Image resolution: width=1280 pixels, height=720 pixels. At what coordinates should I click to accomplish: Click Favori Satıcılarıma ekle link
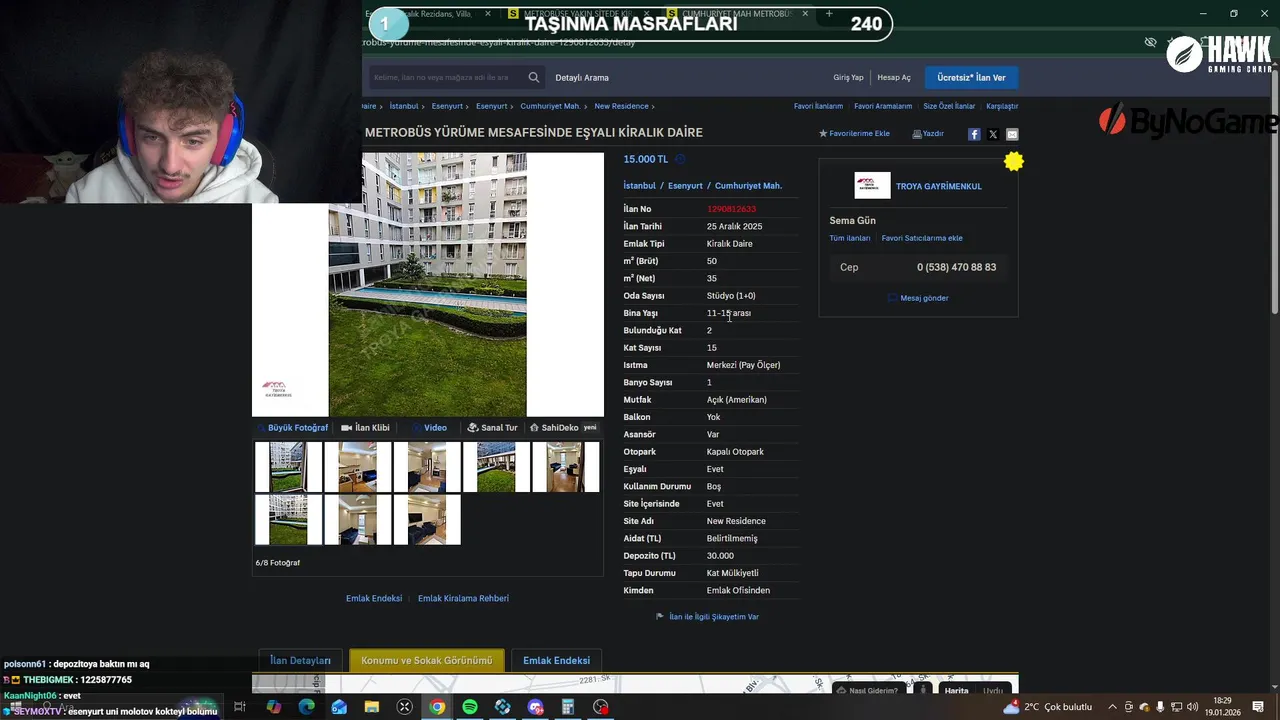(x=922, y=238)
